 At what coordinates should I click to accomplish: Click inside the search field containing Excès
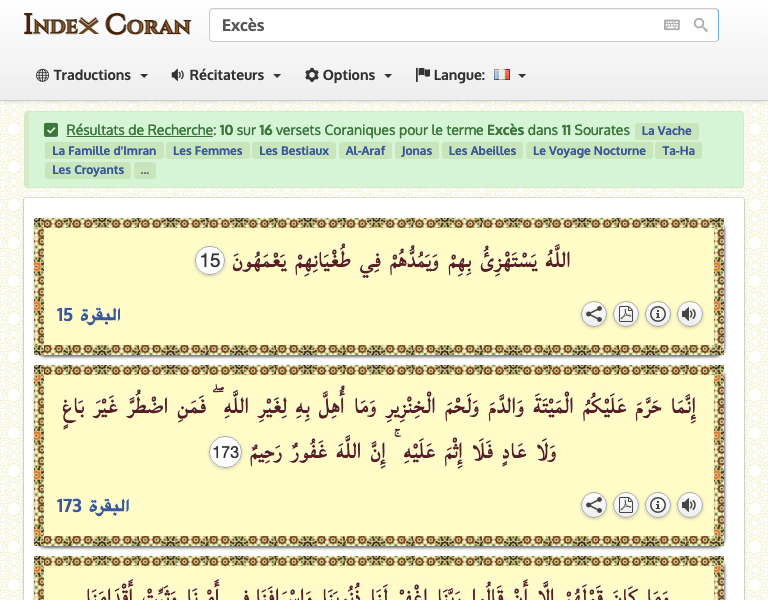pos(430,25)
